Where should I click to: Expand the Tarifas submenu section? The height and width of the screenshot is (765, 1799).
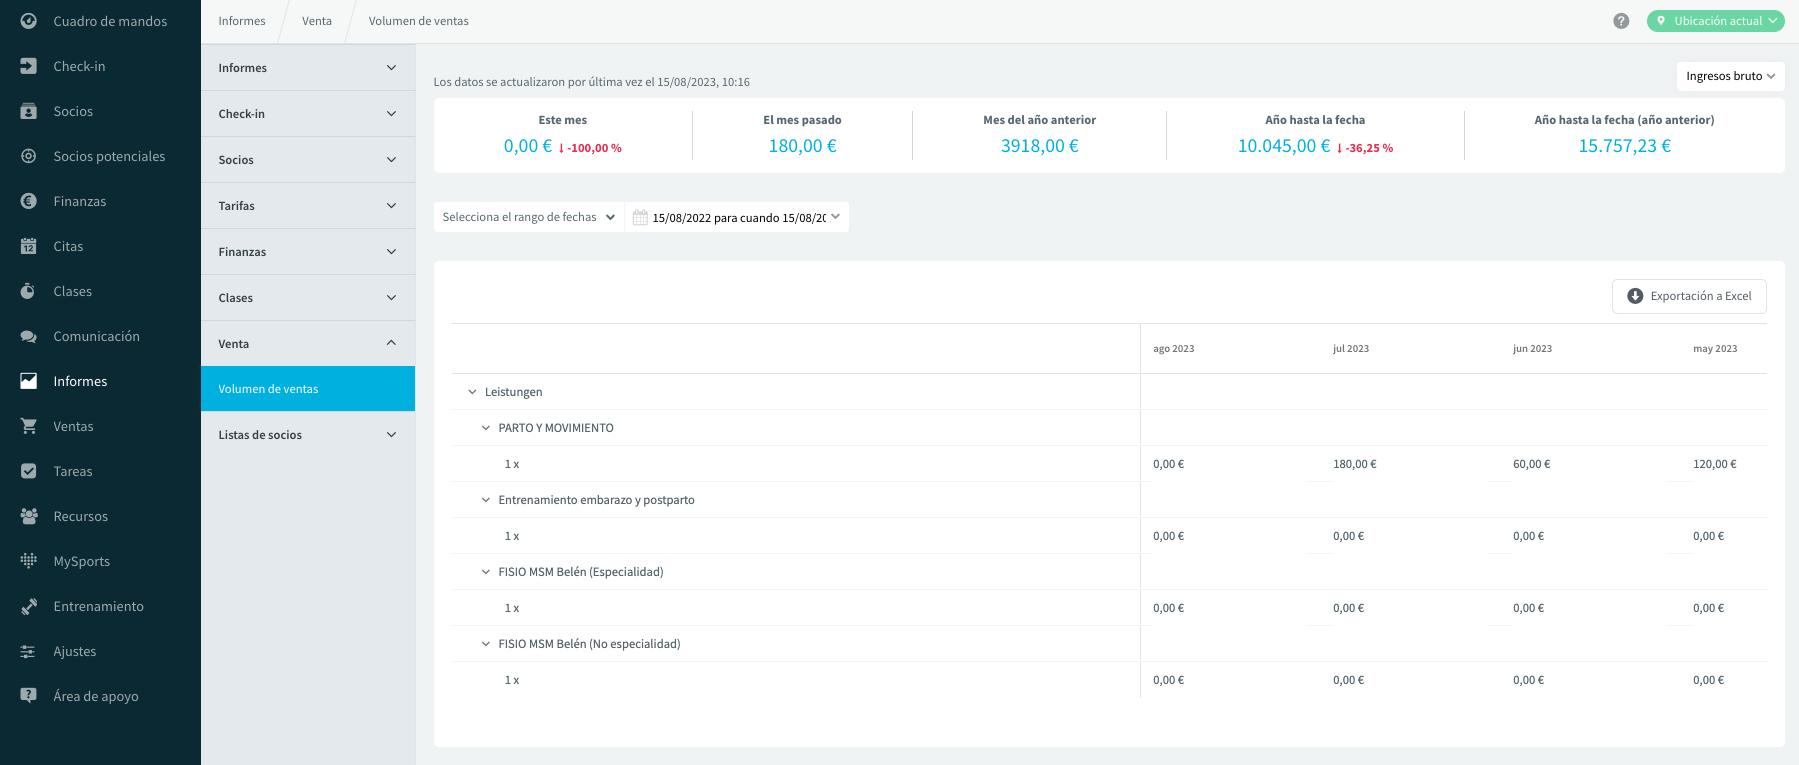coord(308,206)
